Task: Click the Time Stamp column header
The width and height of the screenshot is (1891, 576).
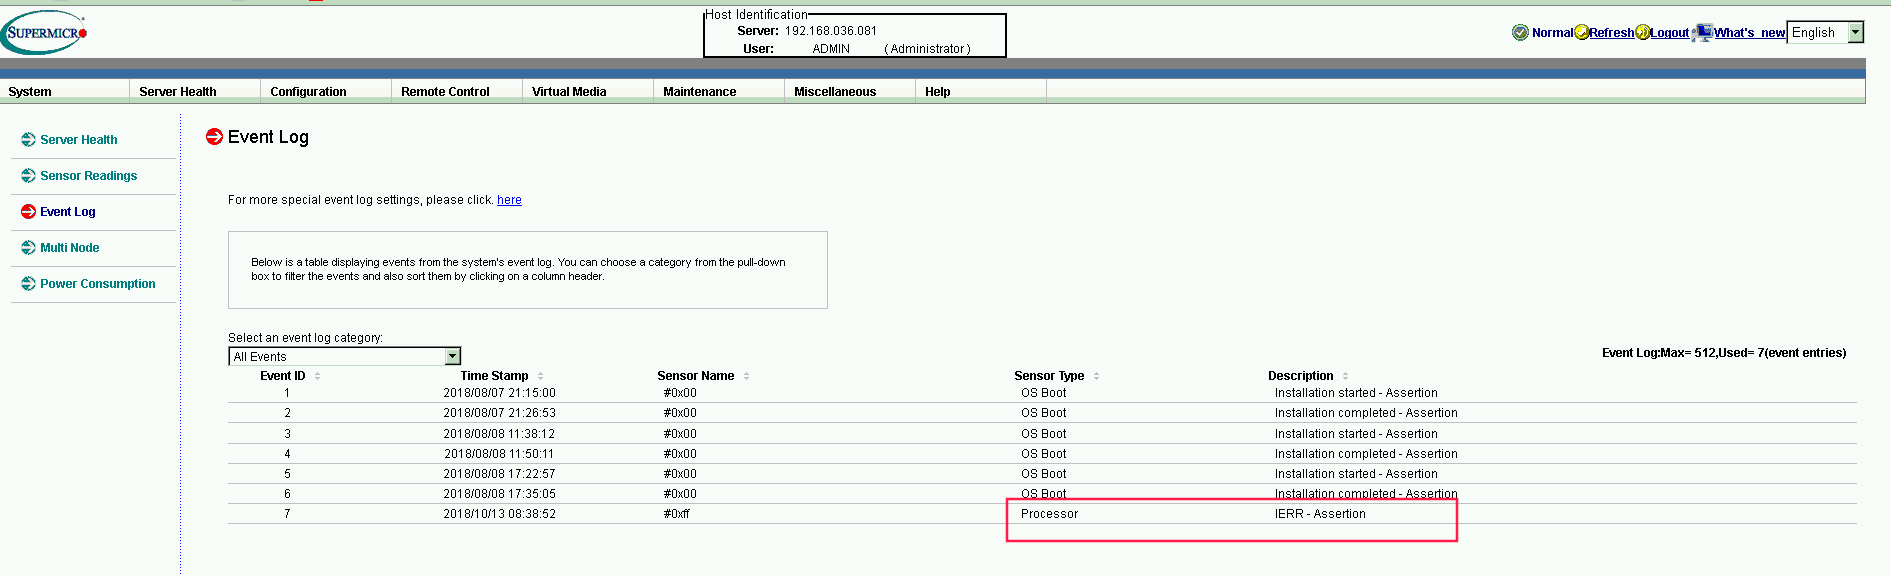Action: (494, 376)
